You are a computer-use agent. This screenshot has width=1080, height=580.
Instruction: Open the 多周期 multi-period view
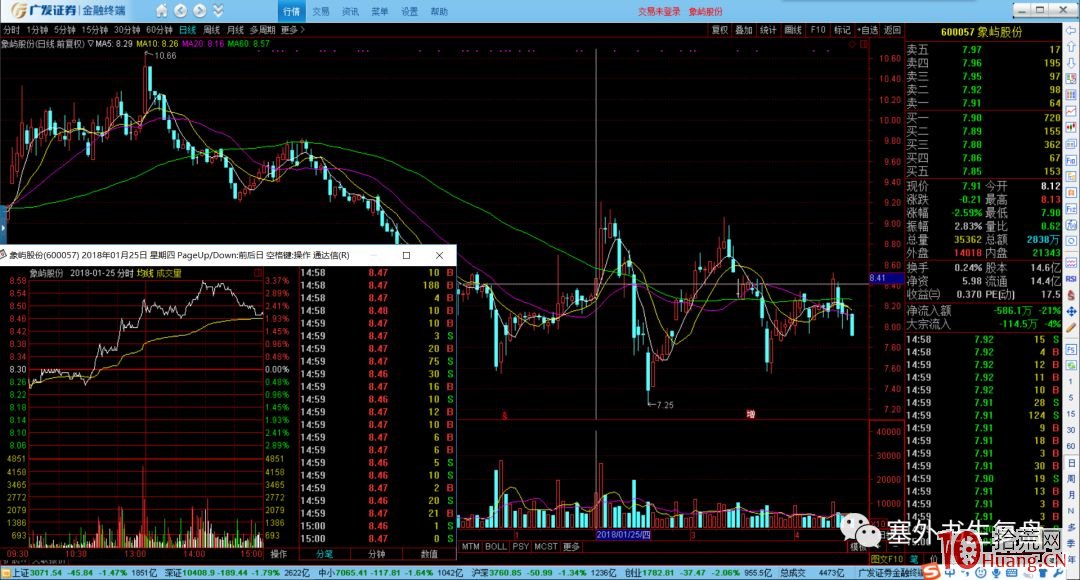[262, 30]
